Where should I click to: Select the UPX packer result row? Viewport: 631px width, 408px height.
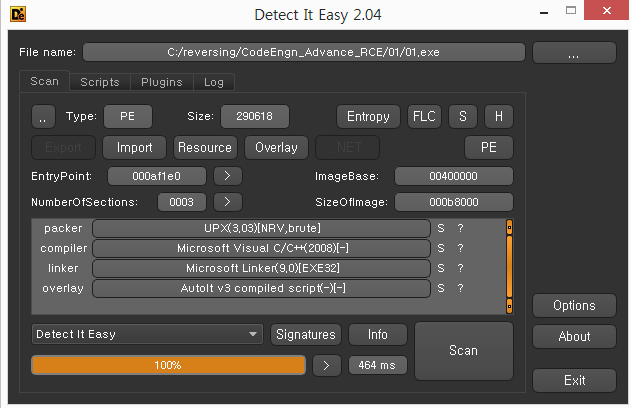pyautogui.click(x=262, y=229)
